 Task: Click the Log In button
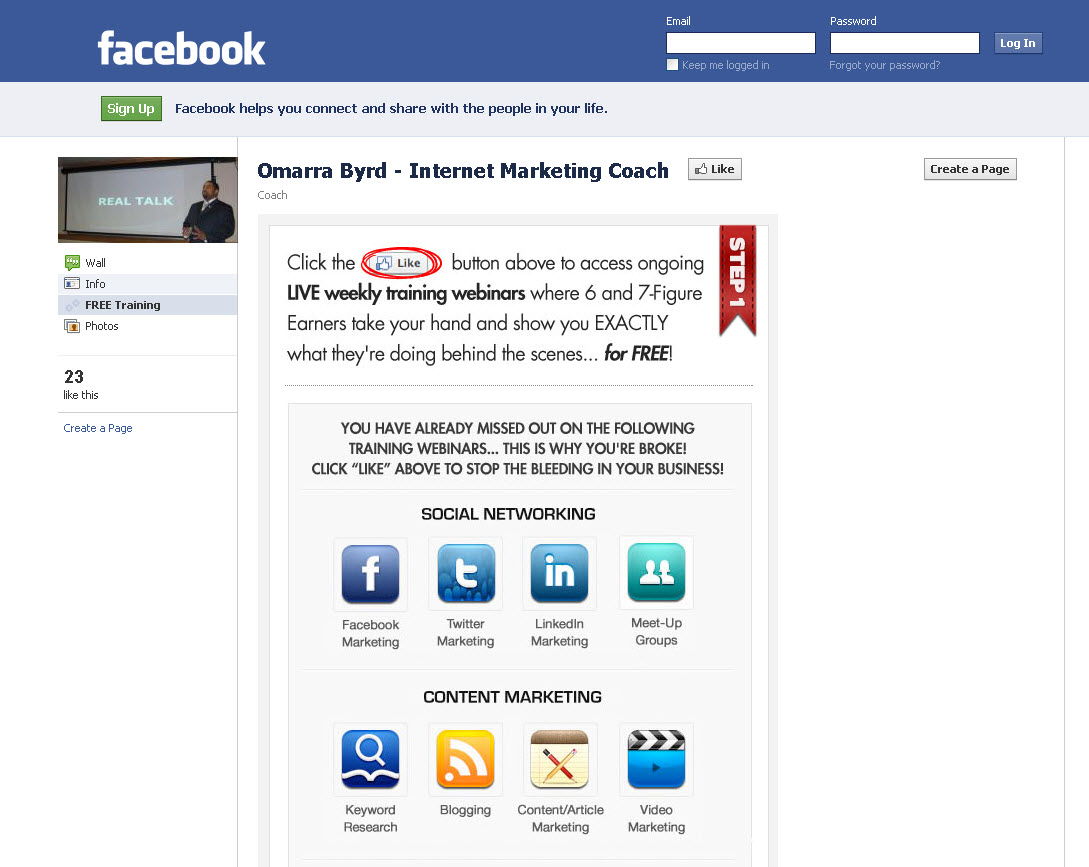click(1017, 43)
